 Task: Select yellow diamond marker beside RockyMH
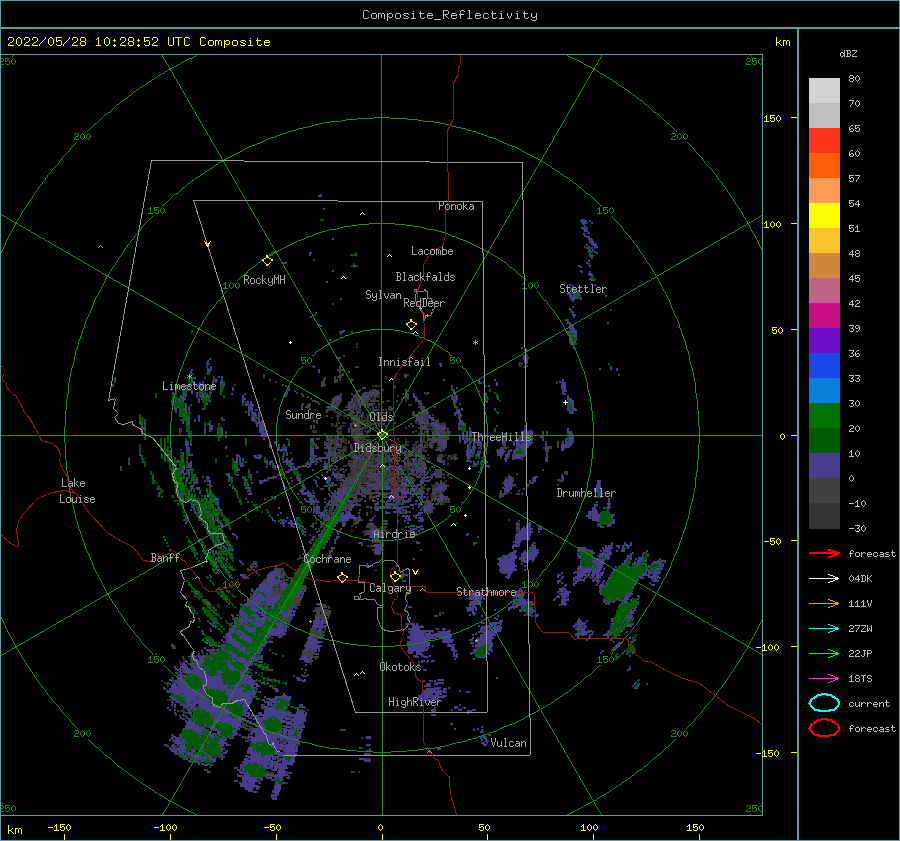[267, 261]
